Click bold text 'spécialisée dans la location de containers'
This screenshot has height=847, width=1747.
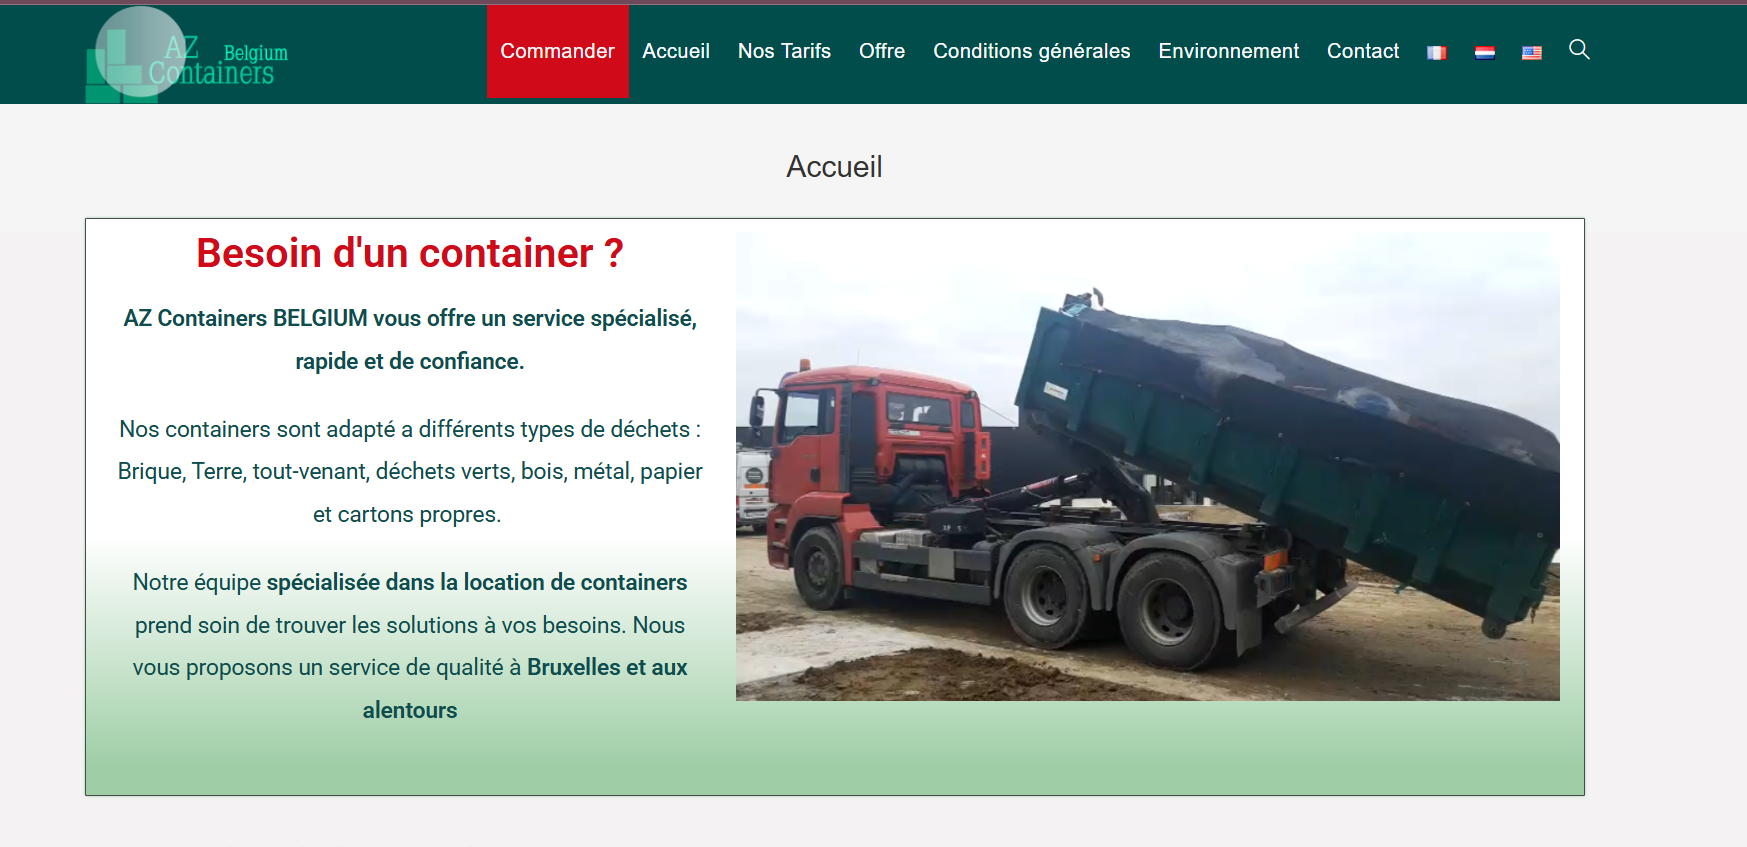[477, 583]
